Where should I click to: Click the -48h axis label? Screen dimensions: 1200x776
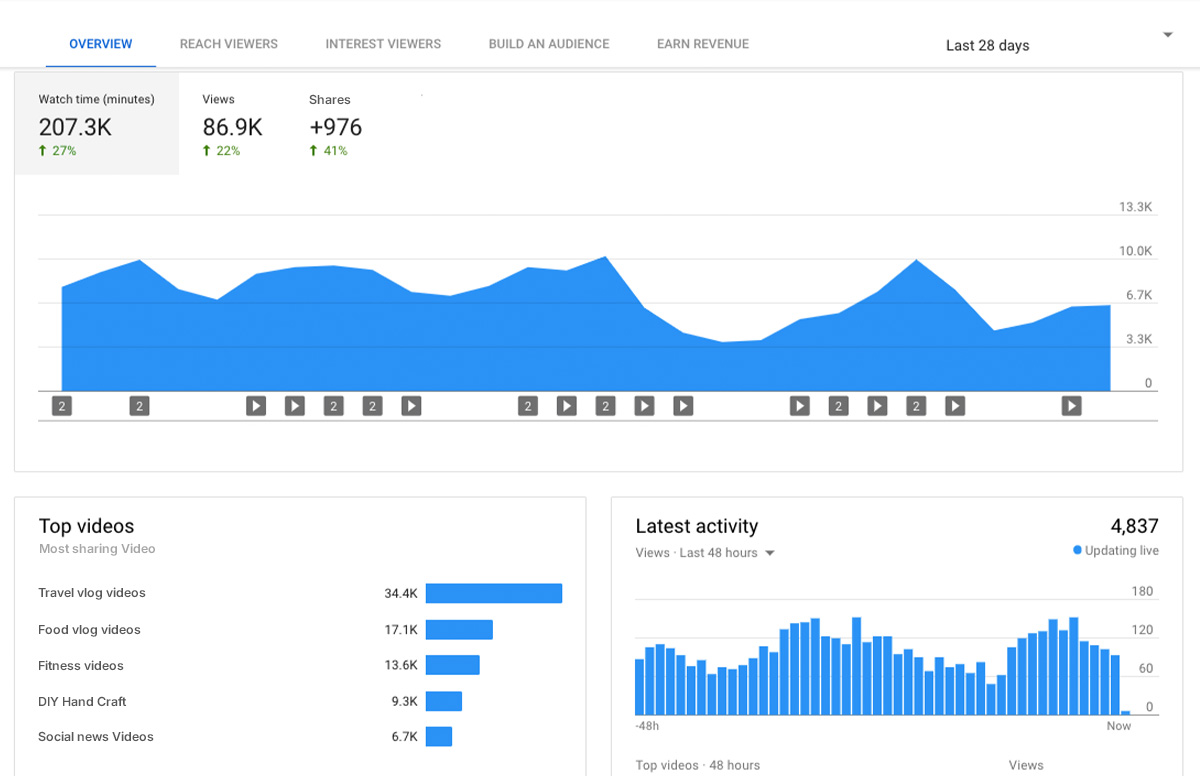point(647,726)
